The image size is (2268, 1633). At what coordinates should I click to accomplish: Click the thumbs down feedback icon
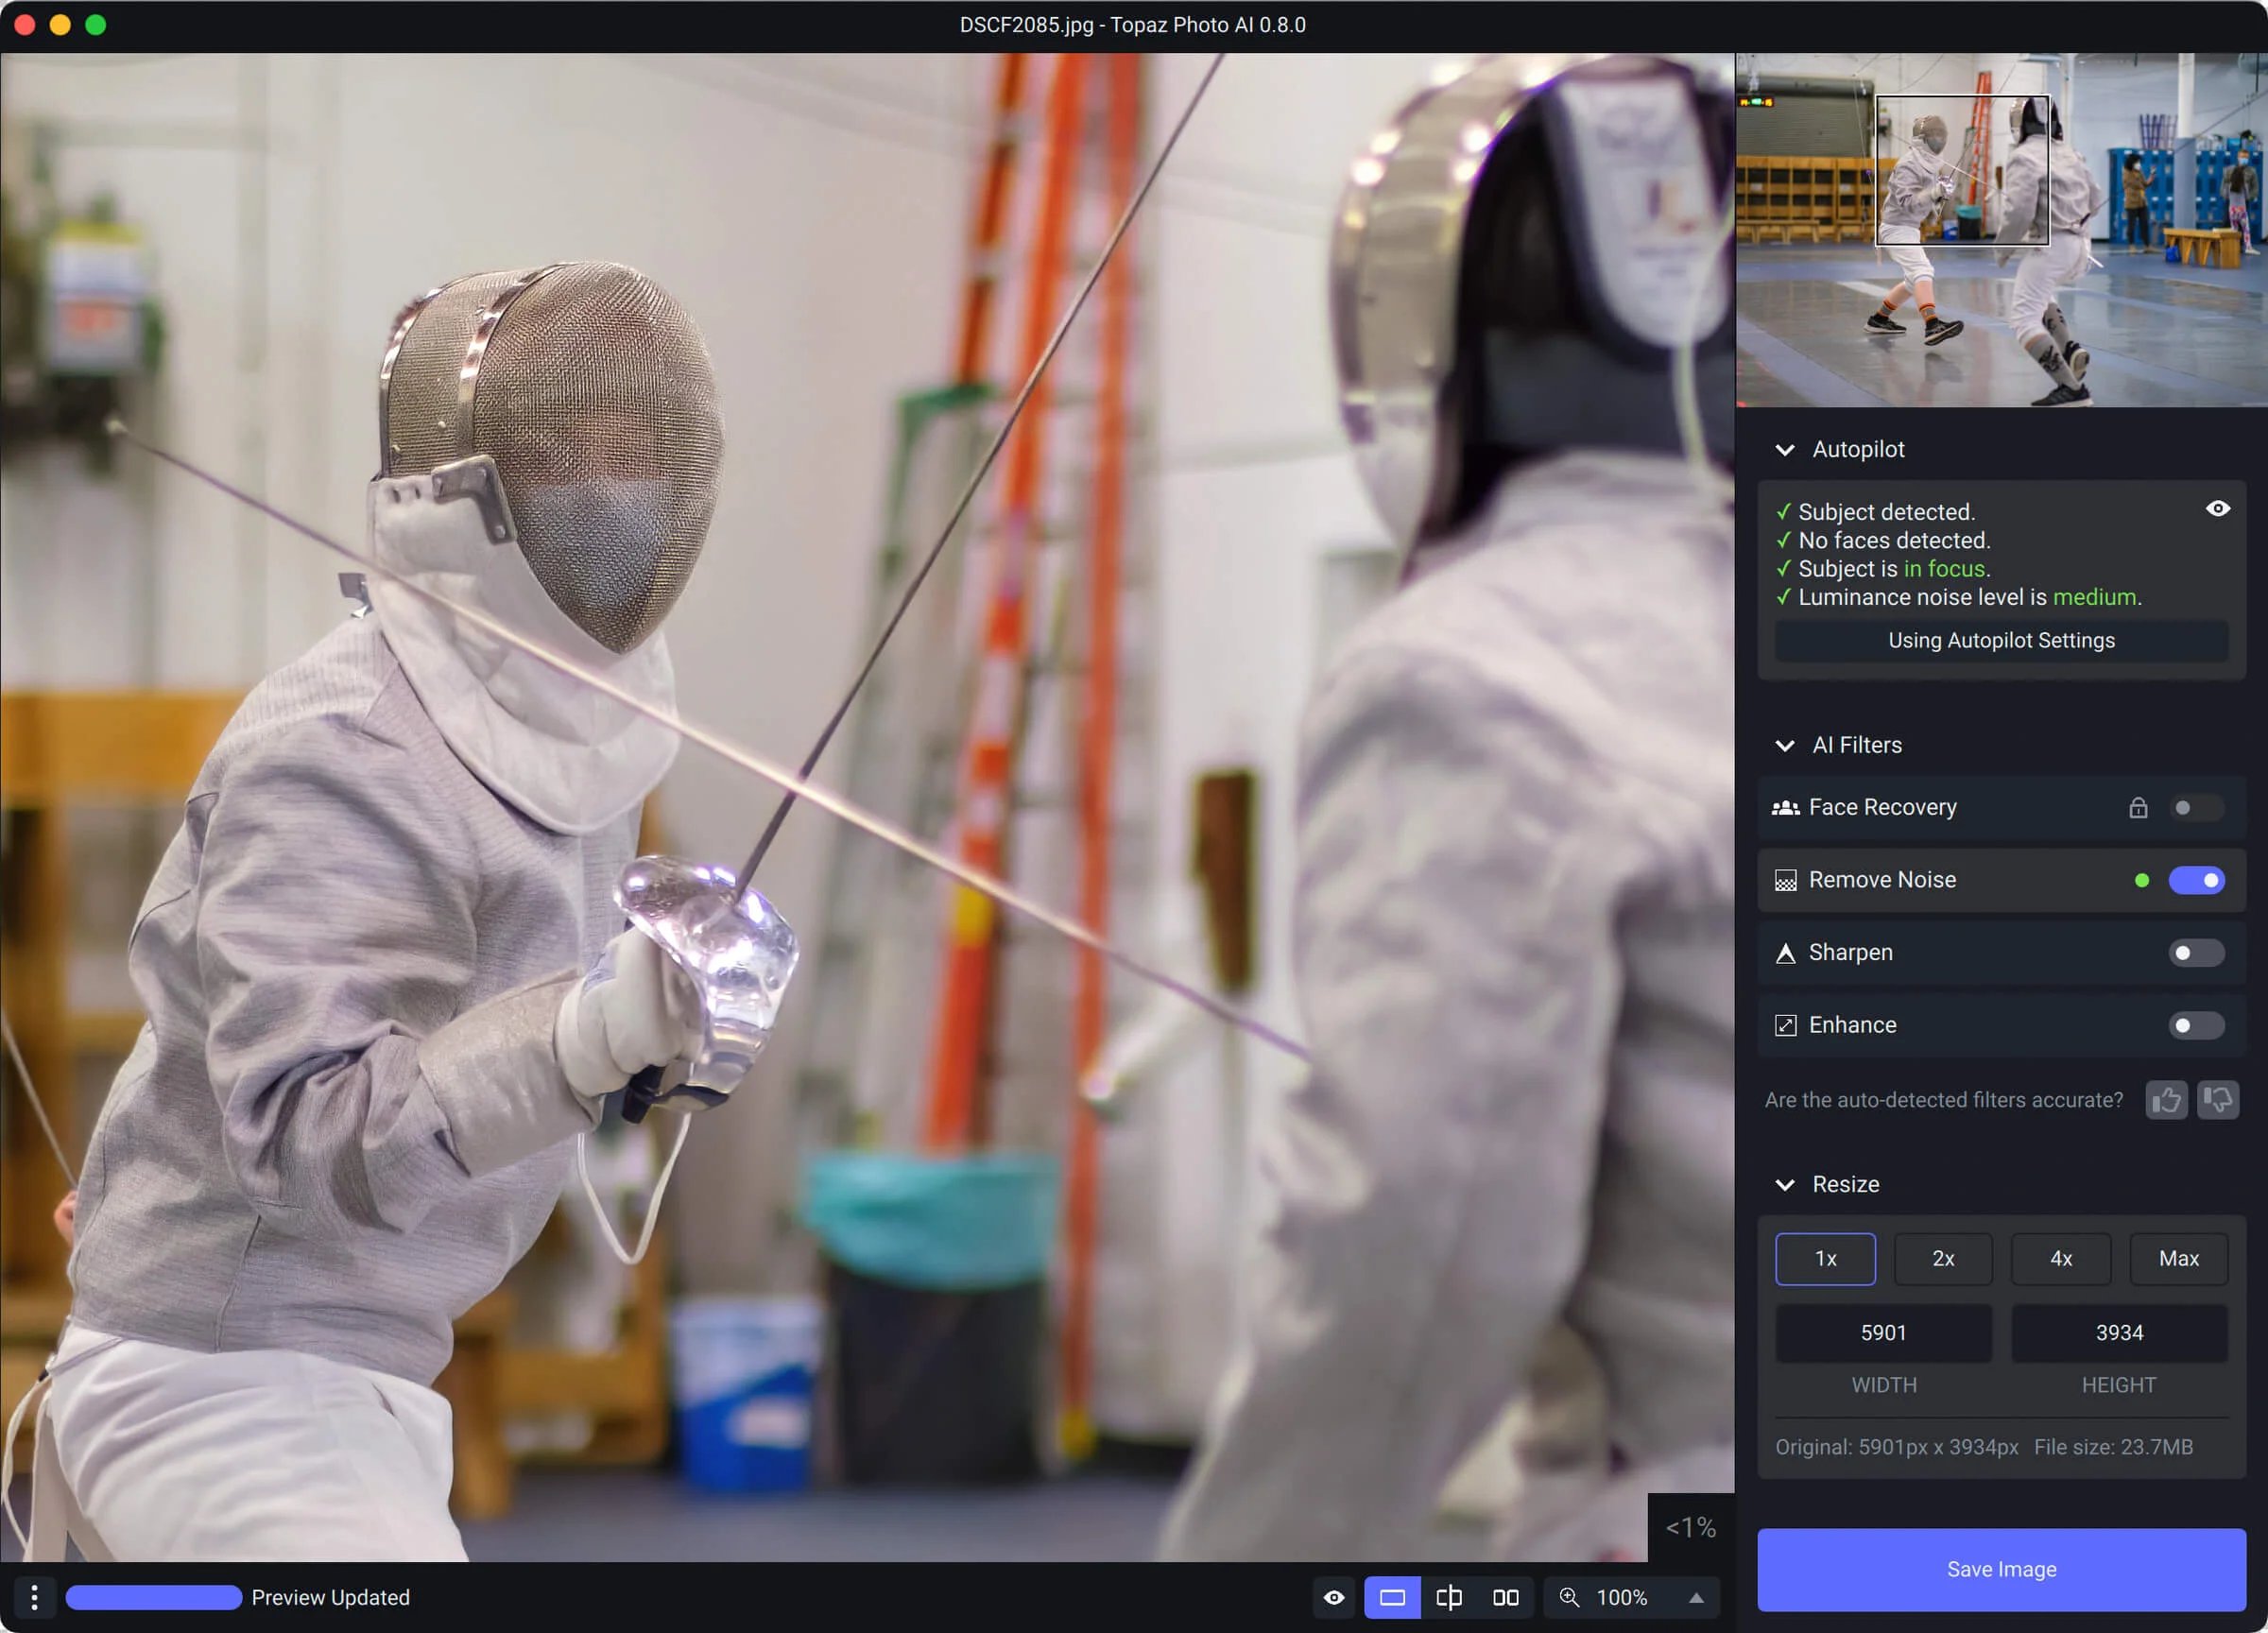coord(2217,1100)
